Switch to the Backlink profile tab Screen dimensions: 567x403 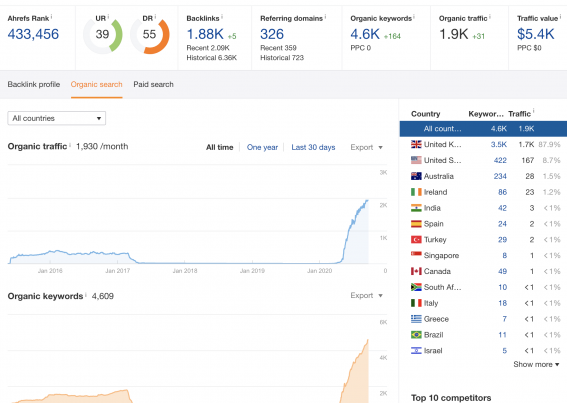34,84
